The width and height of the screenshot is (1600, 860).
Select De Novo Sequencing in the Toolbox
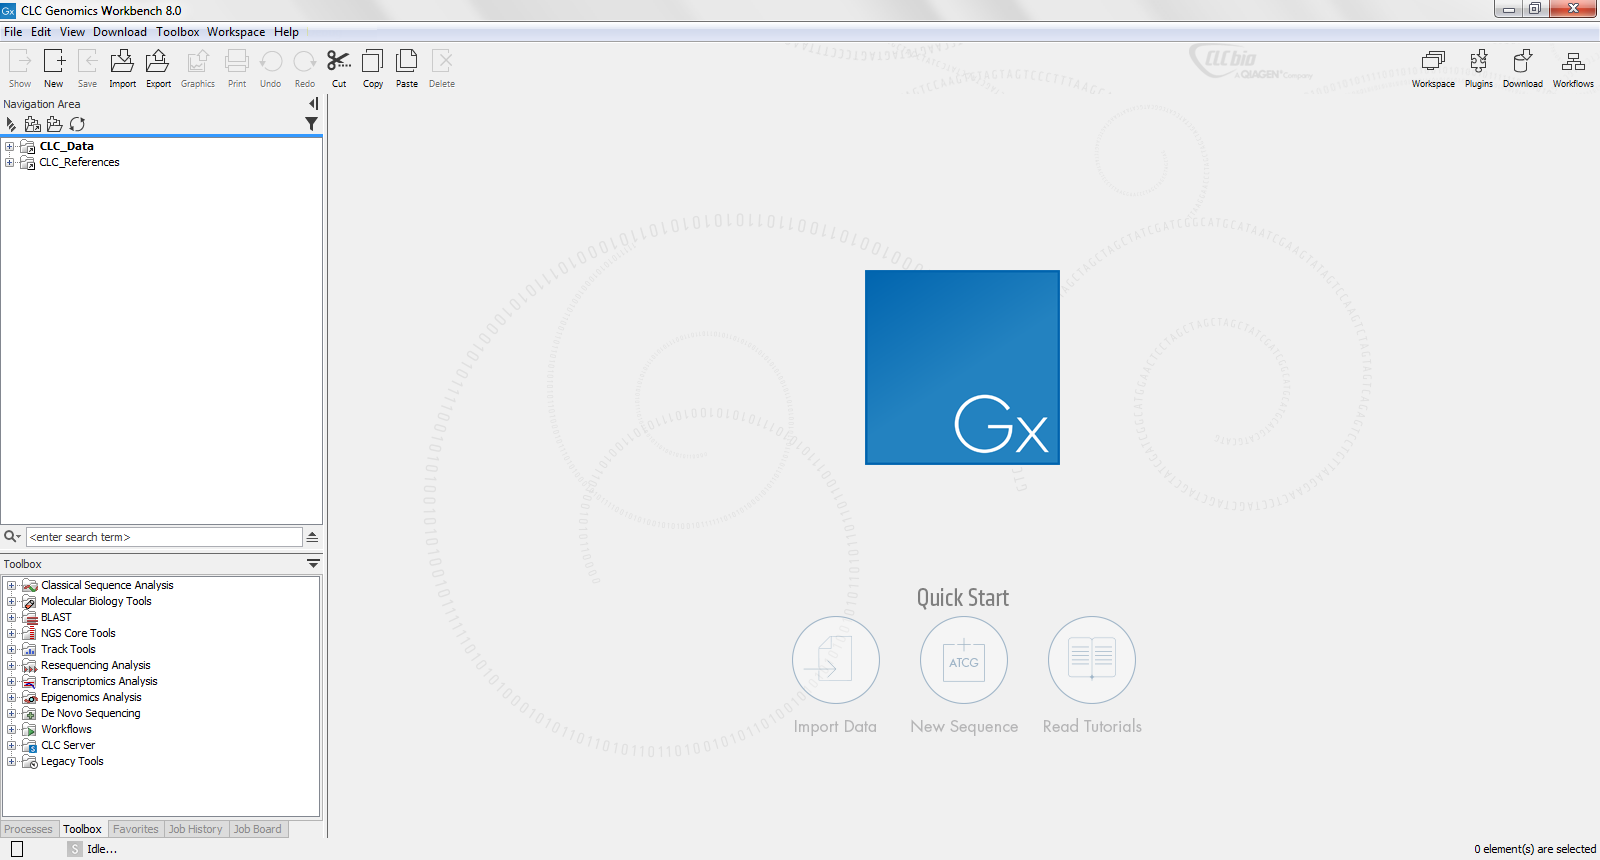click(90, 713)
